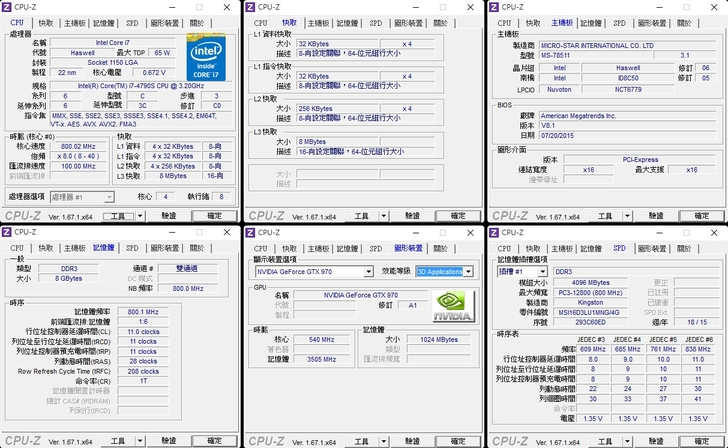Screen dimensions: 728x448
Task: Click the southbridge model 'ID8C50'
Action: [628, 78]
